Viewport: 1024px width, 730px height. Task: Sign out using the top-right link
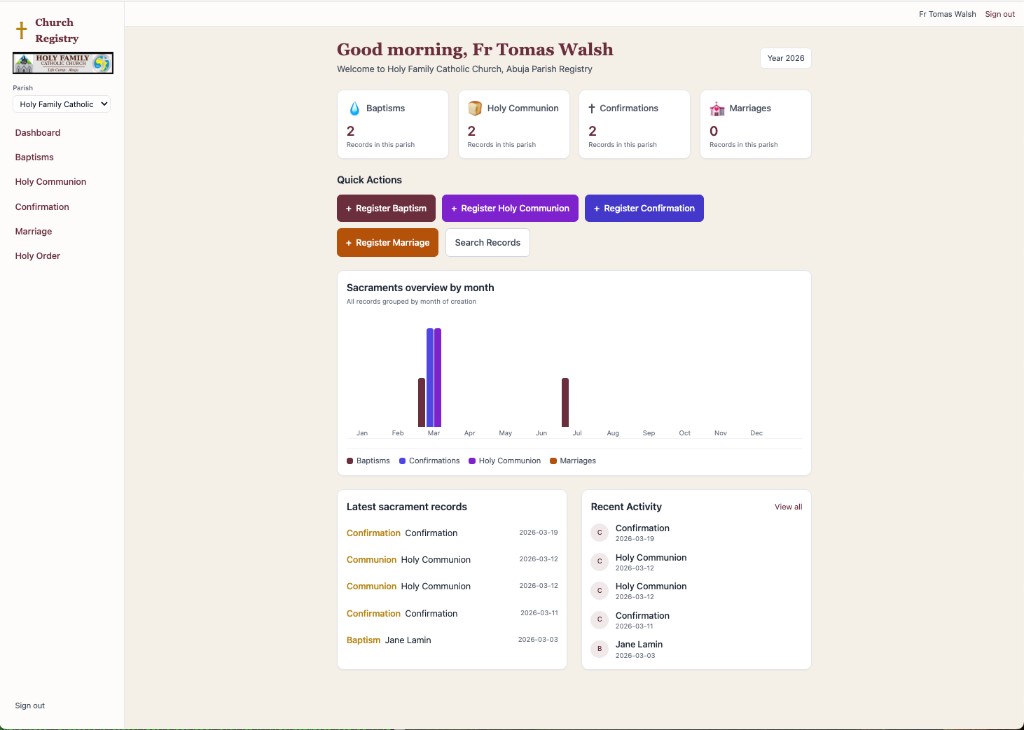click(x=1000, y=13)
